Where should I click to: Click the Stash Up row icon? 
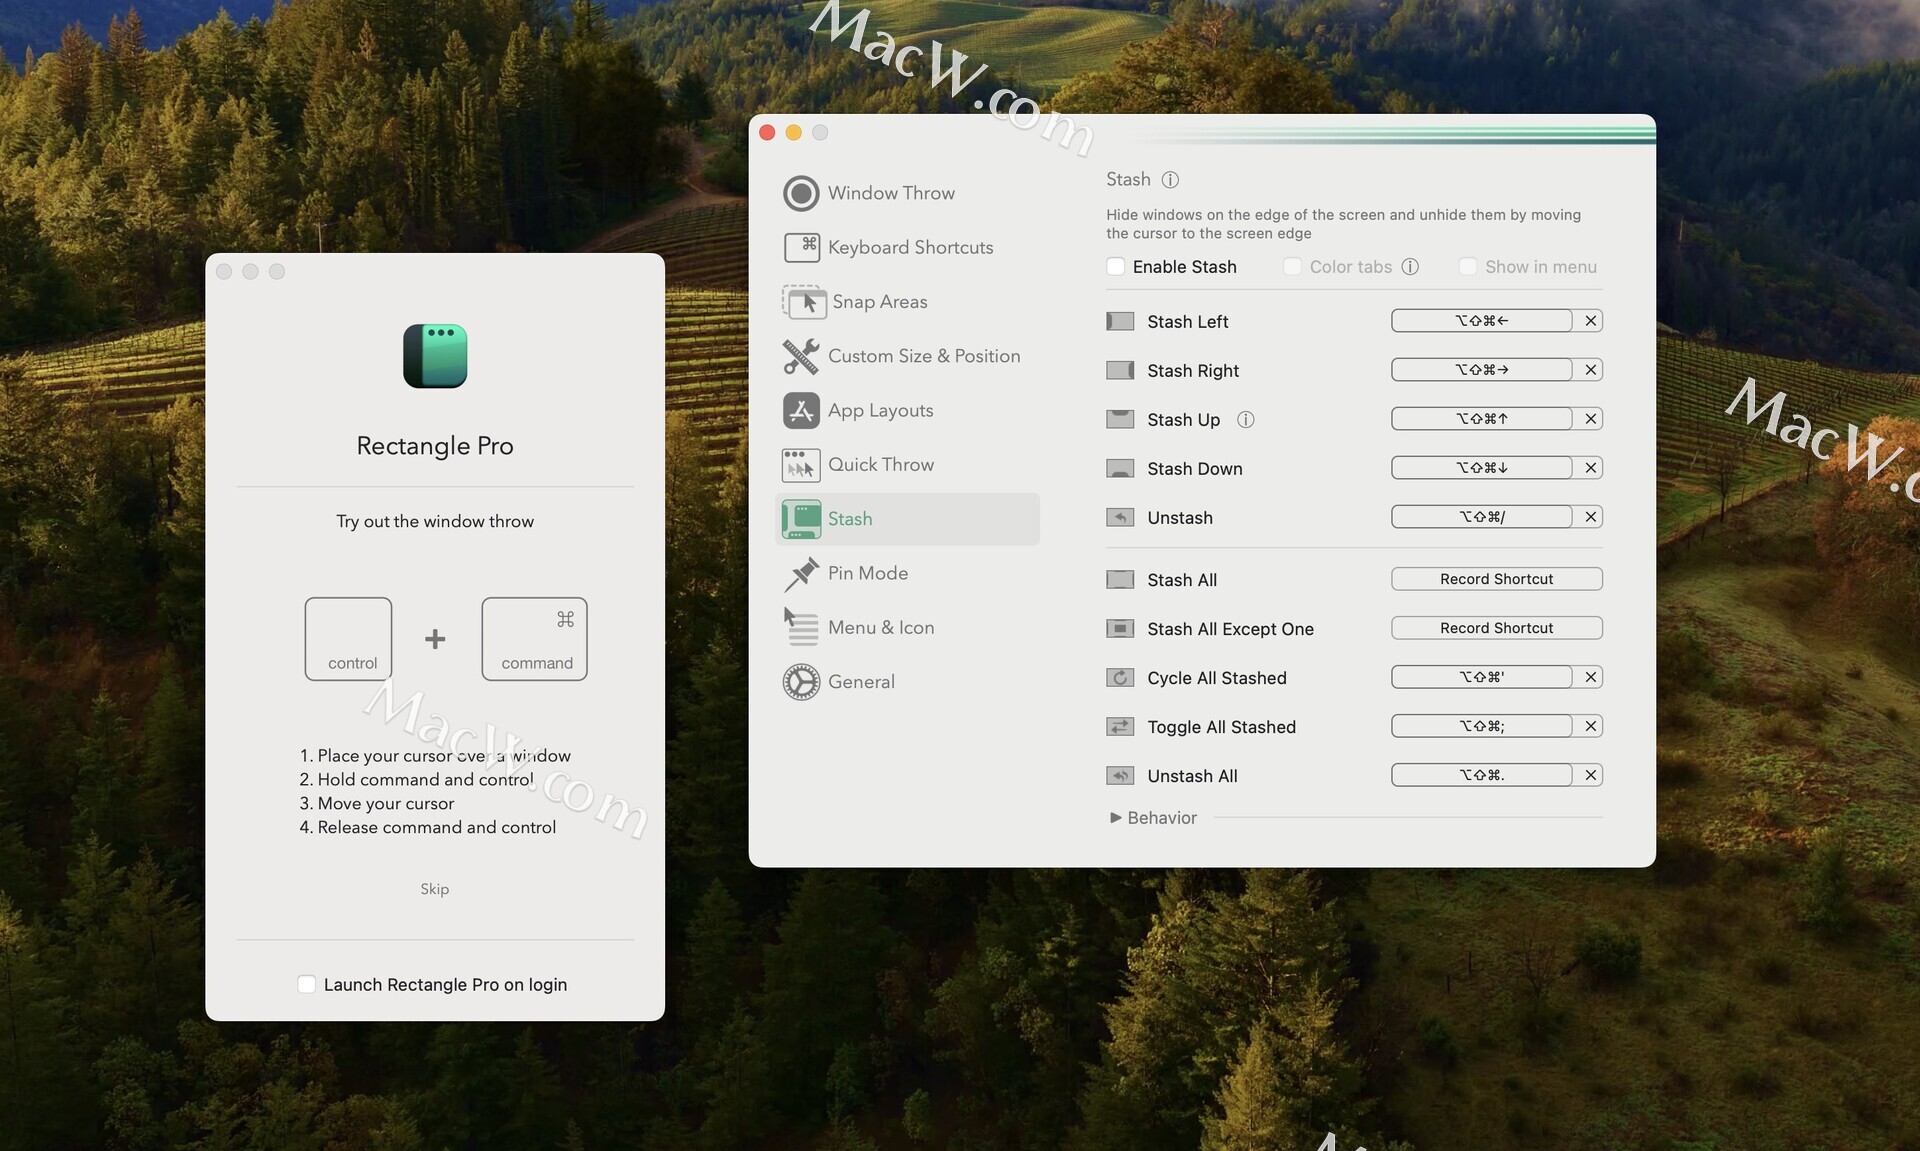(1120, 419)
